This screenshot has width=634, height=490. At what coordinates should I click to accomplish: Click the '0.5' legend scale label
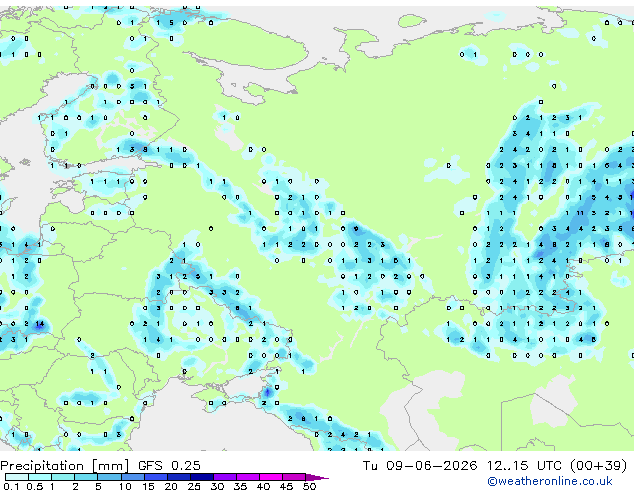35,486
